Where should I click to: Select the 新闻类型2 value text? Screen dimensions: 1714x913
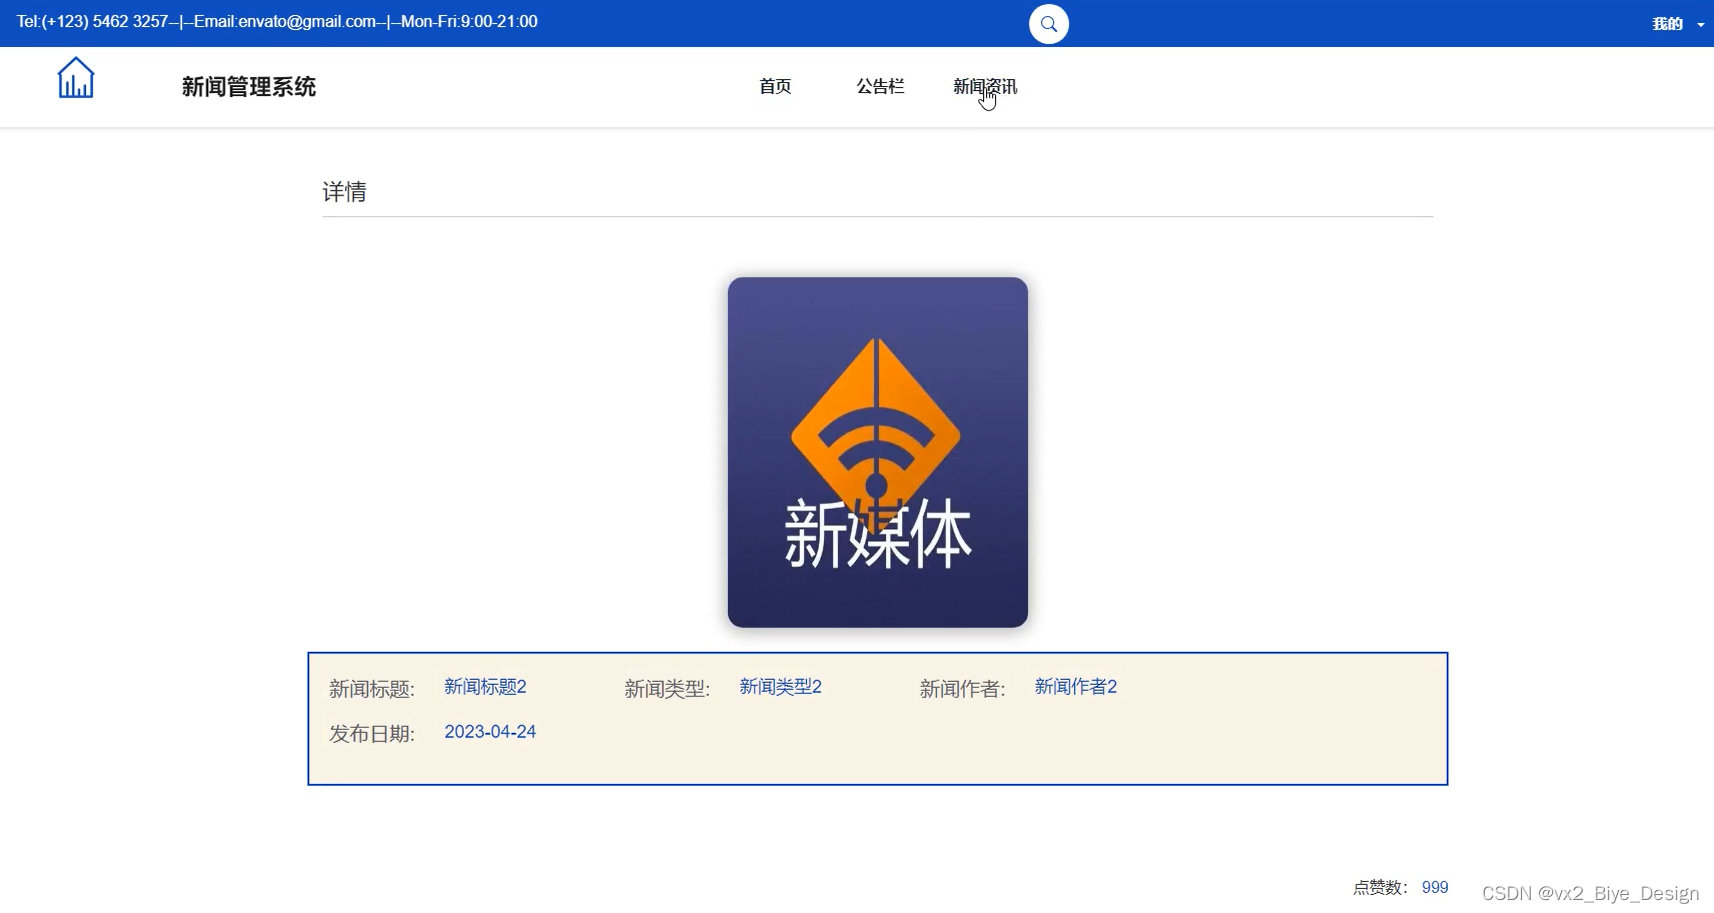pos(780,687)
